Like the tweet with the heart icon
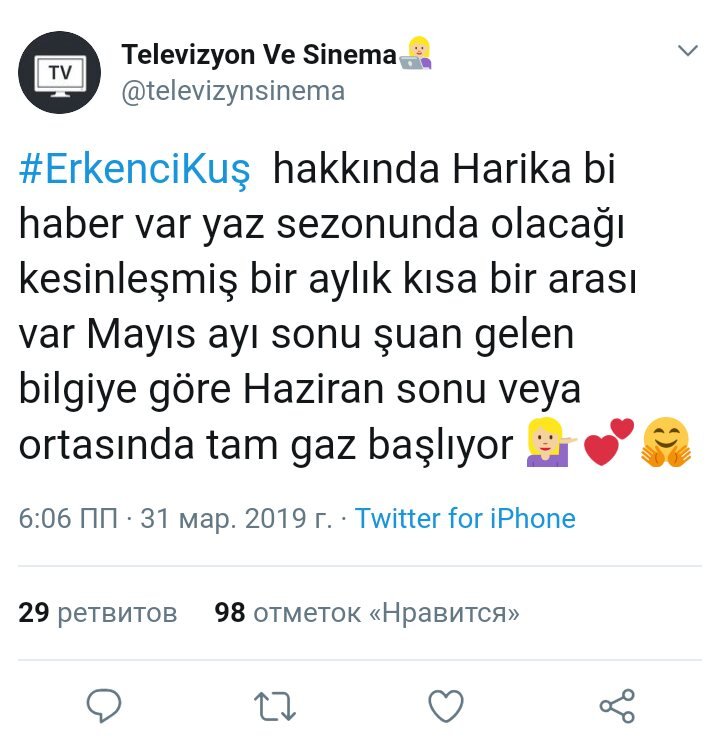 [446, 706]
